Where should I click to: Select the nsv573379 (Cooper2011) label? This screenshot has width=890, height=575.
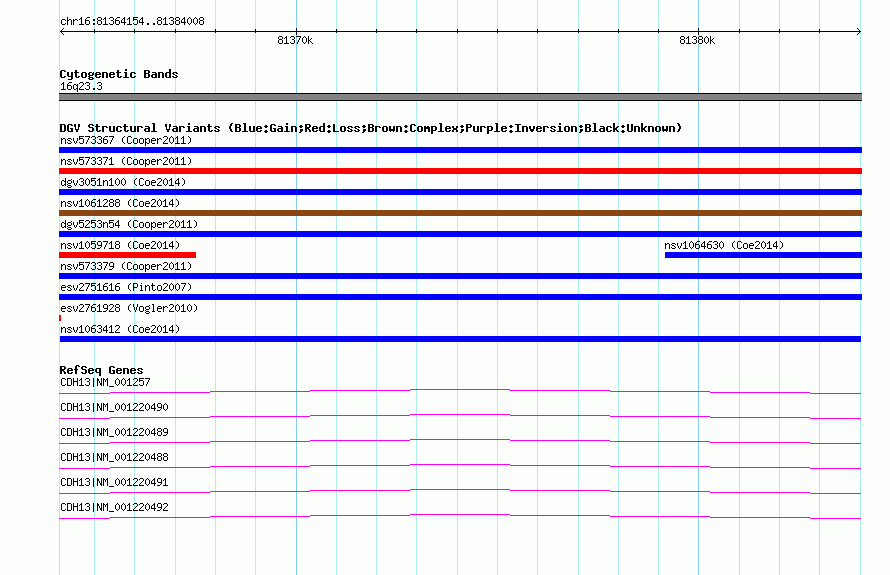pos(126,266)
